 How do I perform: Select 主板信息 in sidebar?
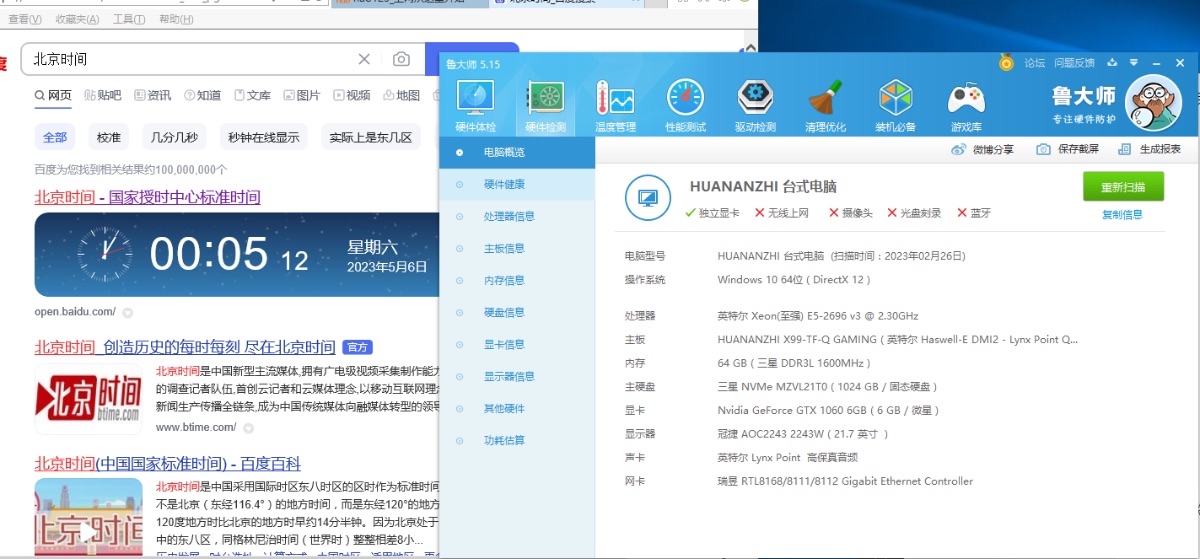[517, 249]
